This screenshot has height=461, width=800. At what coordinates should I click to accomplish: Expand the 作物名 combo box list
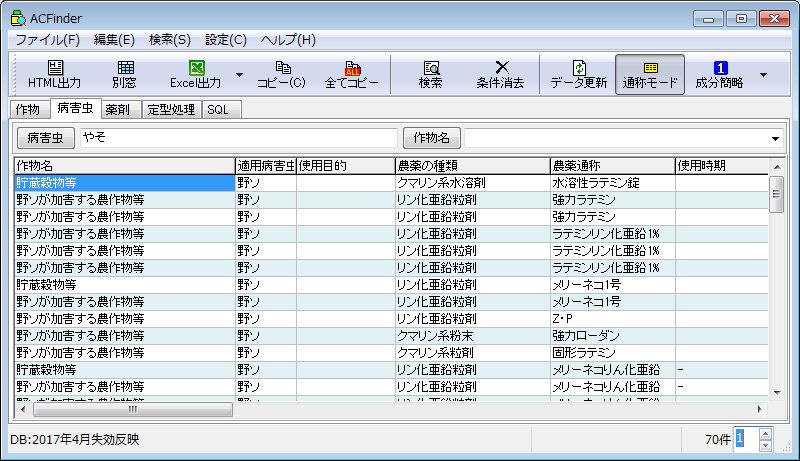[775, 138]
